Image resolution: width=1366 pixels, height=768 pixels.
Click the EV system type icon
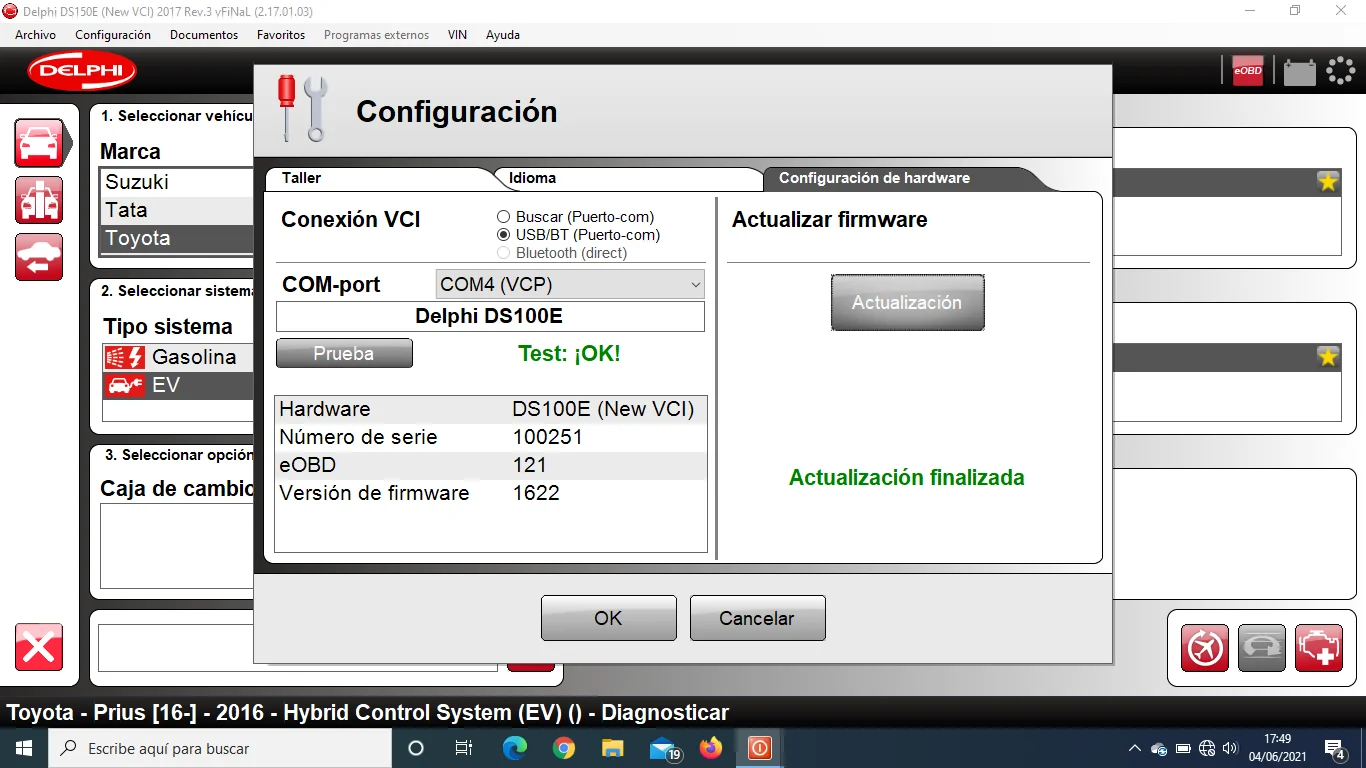(125, 385)
